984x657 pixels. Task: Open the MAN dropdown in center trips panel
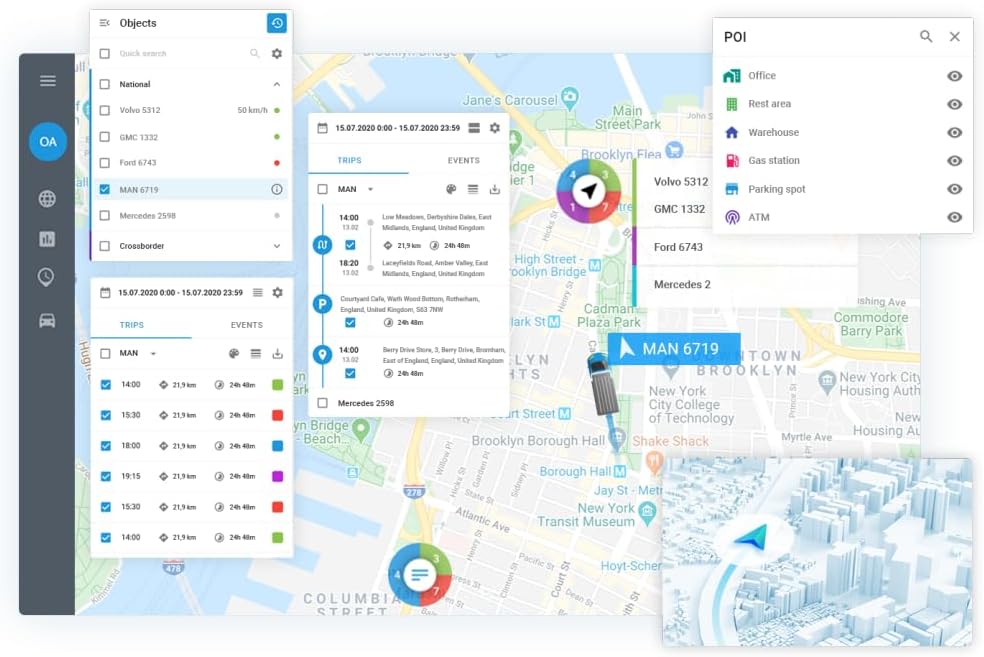(370, 189)
